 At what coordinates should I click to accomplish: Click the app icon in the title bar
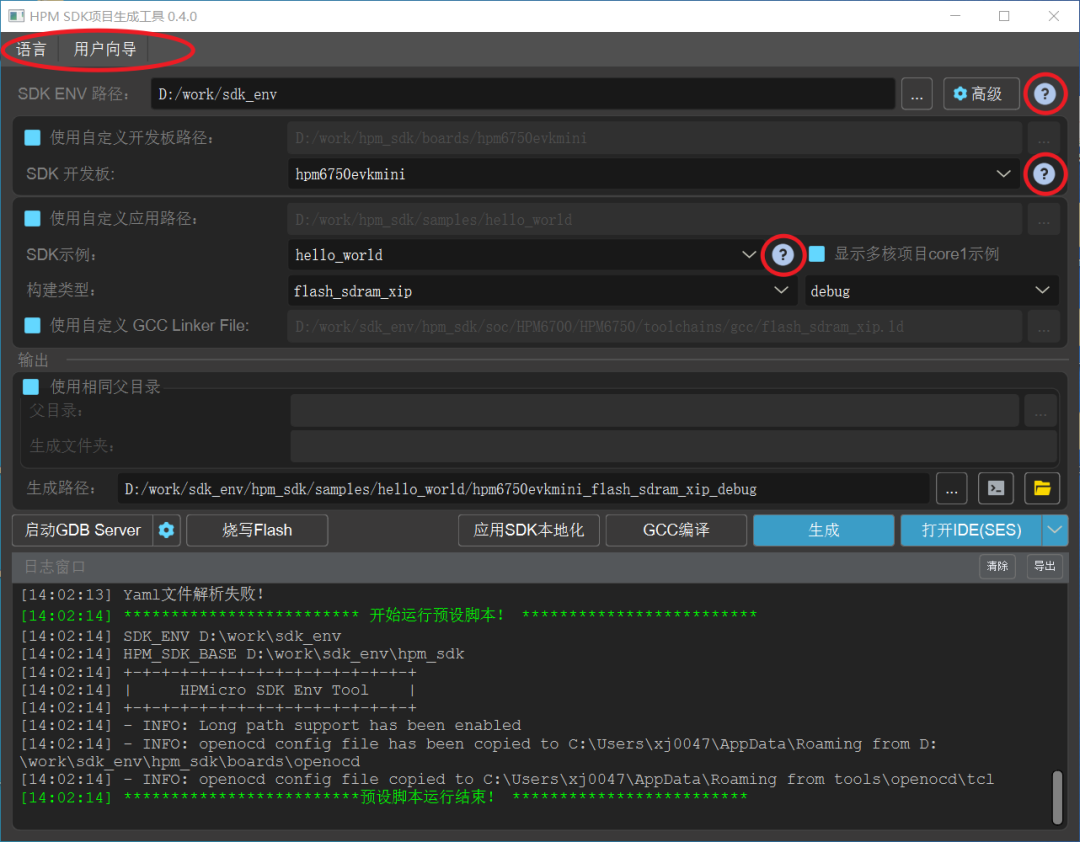pos(17,16)
